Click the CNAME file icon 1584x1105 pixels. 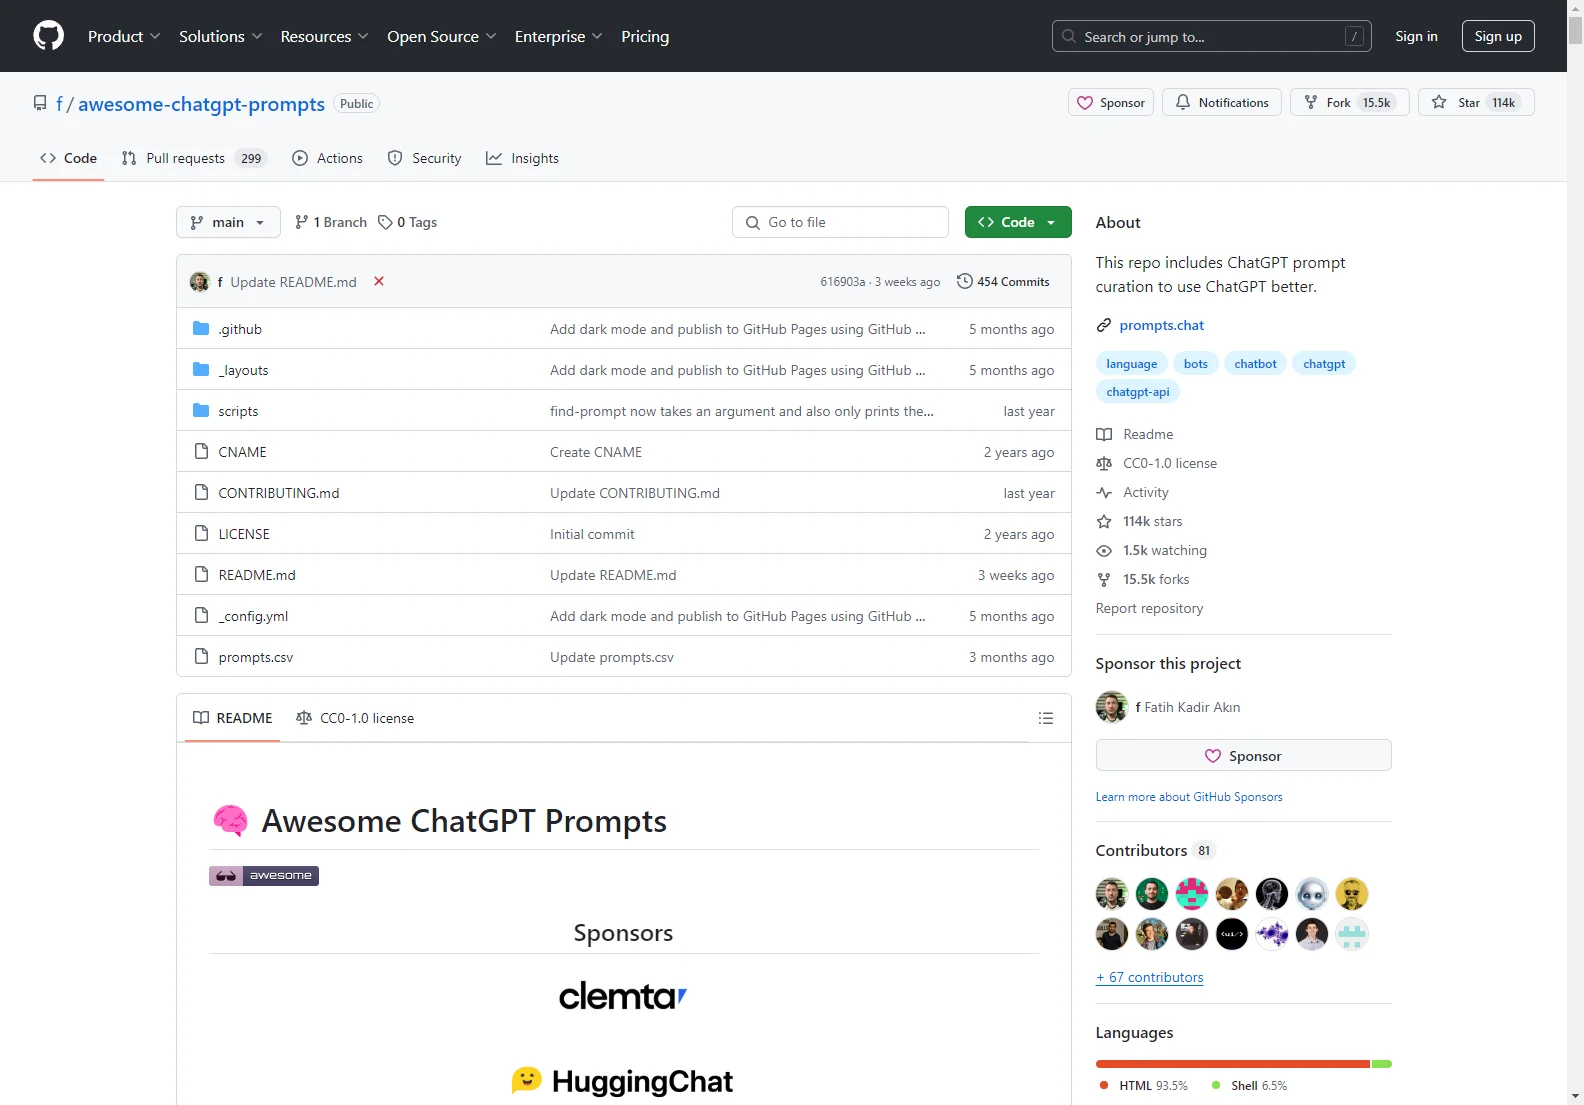[201, 452]
